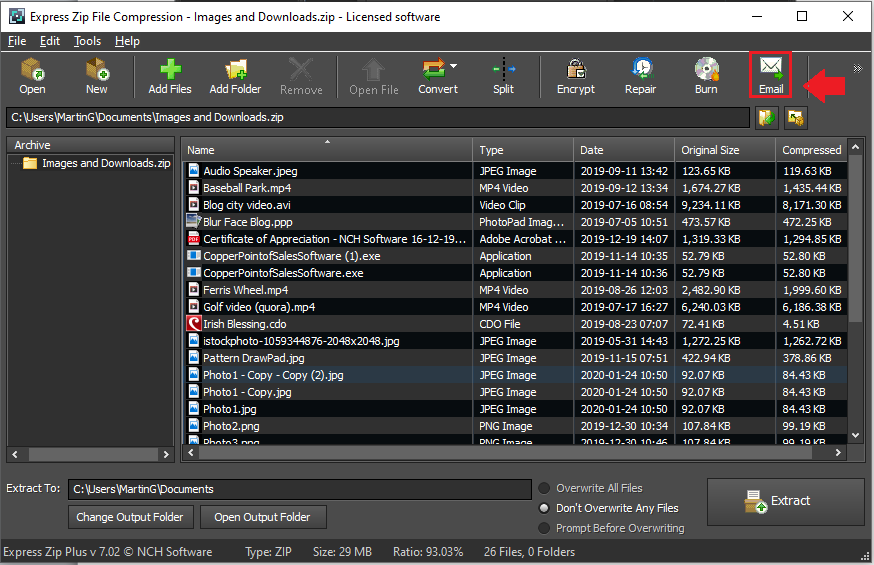
Task: Click the file list scroll-up arrow
Action: click(856, 147)
